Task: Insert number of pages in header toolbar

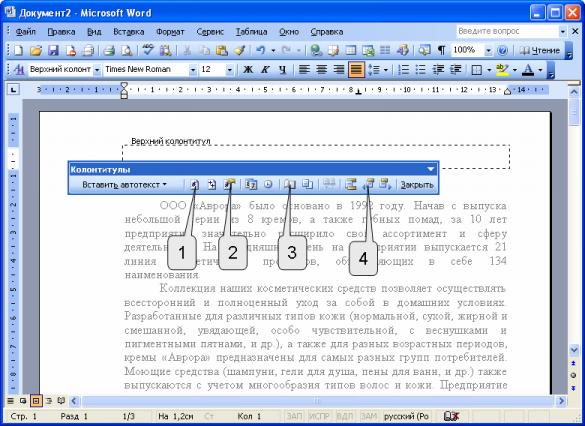Action: coord(212,185)
